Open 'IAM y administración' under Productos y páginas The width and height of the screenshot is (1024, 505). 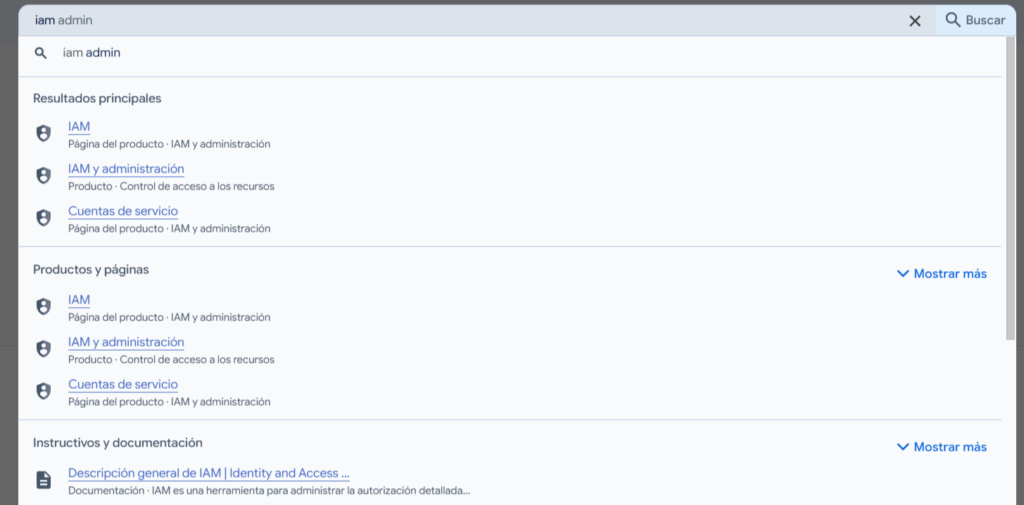click(x=126, y=342)
